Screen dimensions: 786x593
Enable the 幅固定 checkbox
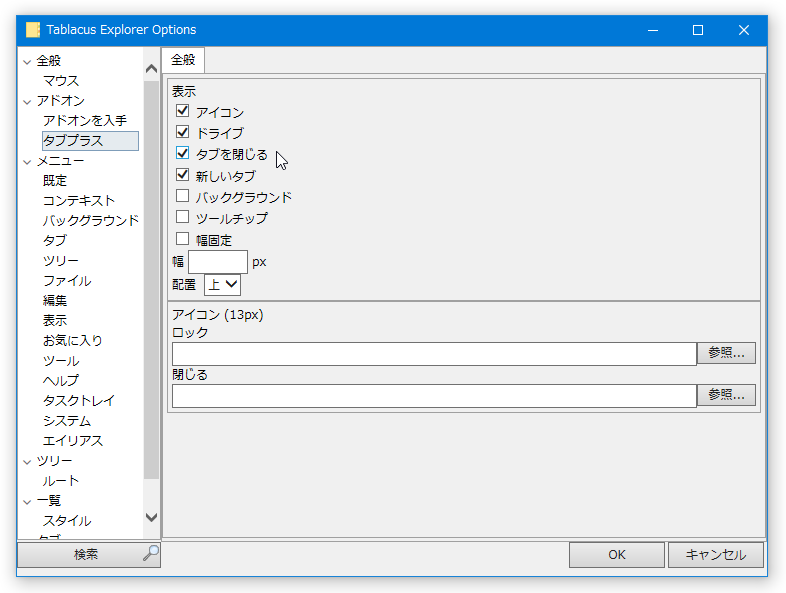tap(182, 239)
